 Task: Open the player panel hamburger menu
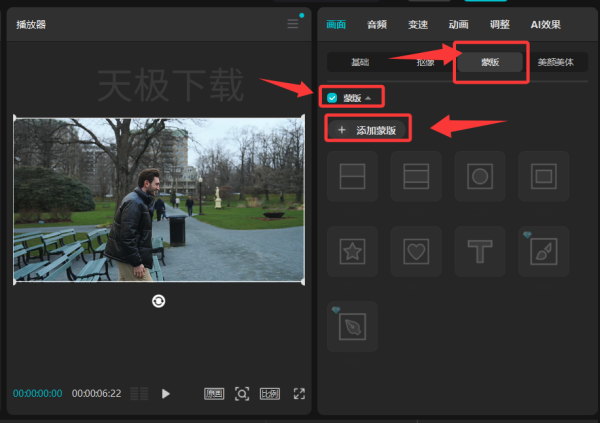[293, 24]
